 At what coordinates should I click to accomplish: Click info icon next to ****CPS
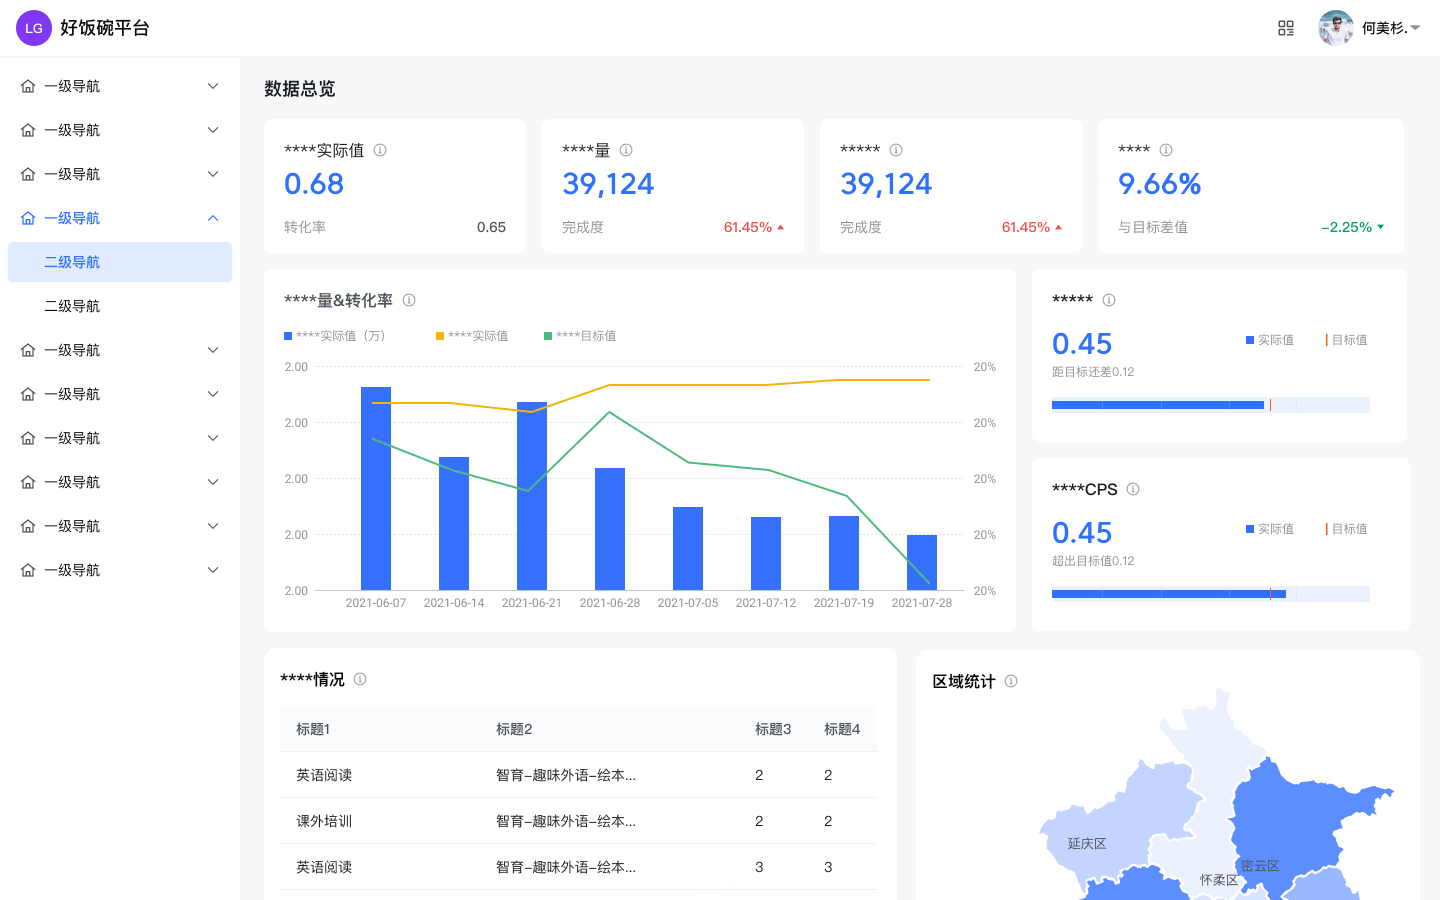tap(1133, 489)
